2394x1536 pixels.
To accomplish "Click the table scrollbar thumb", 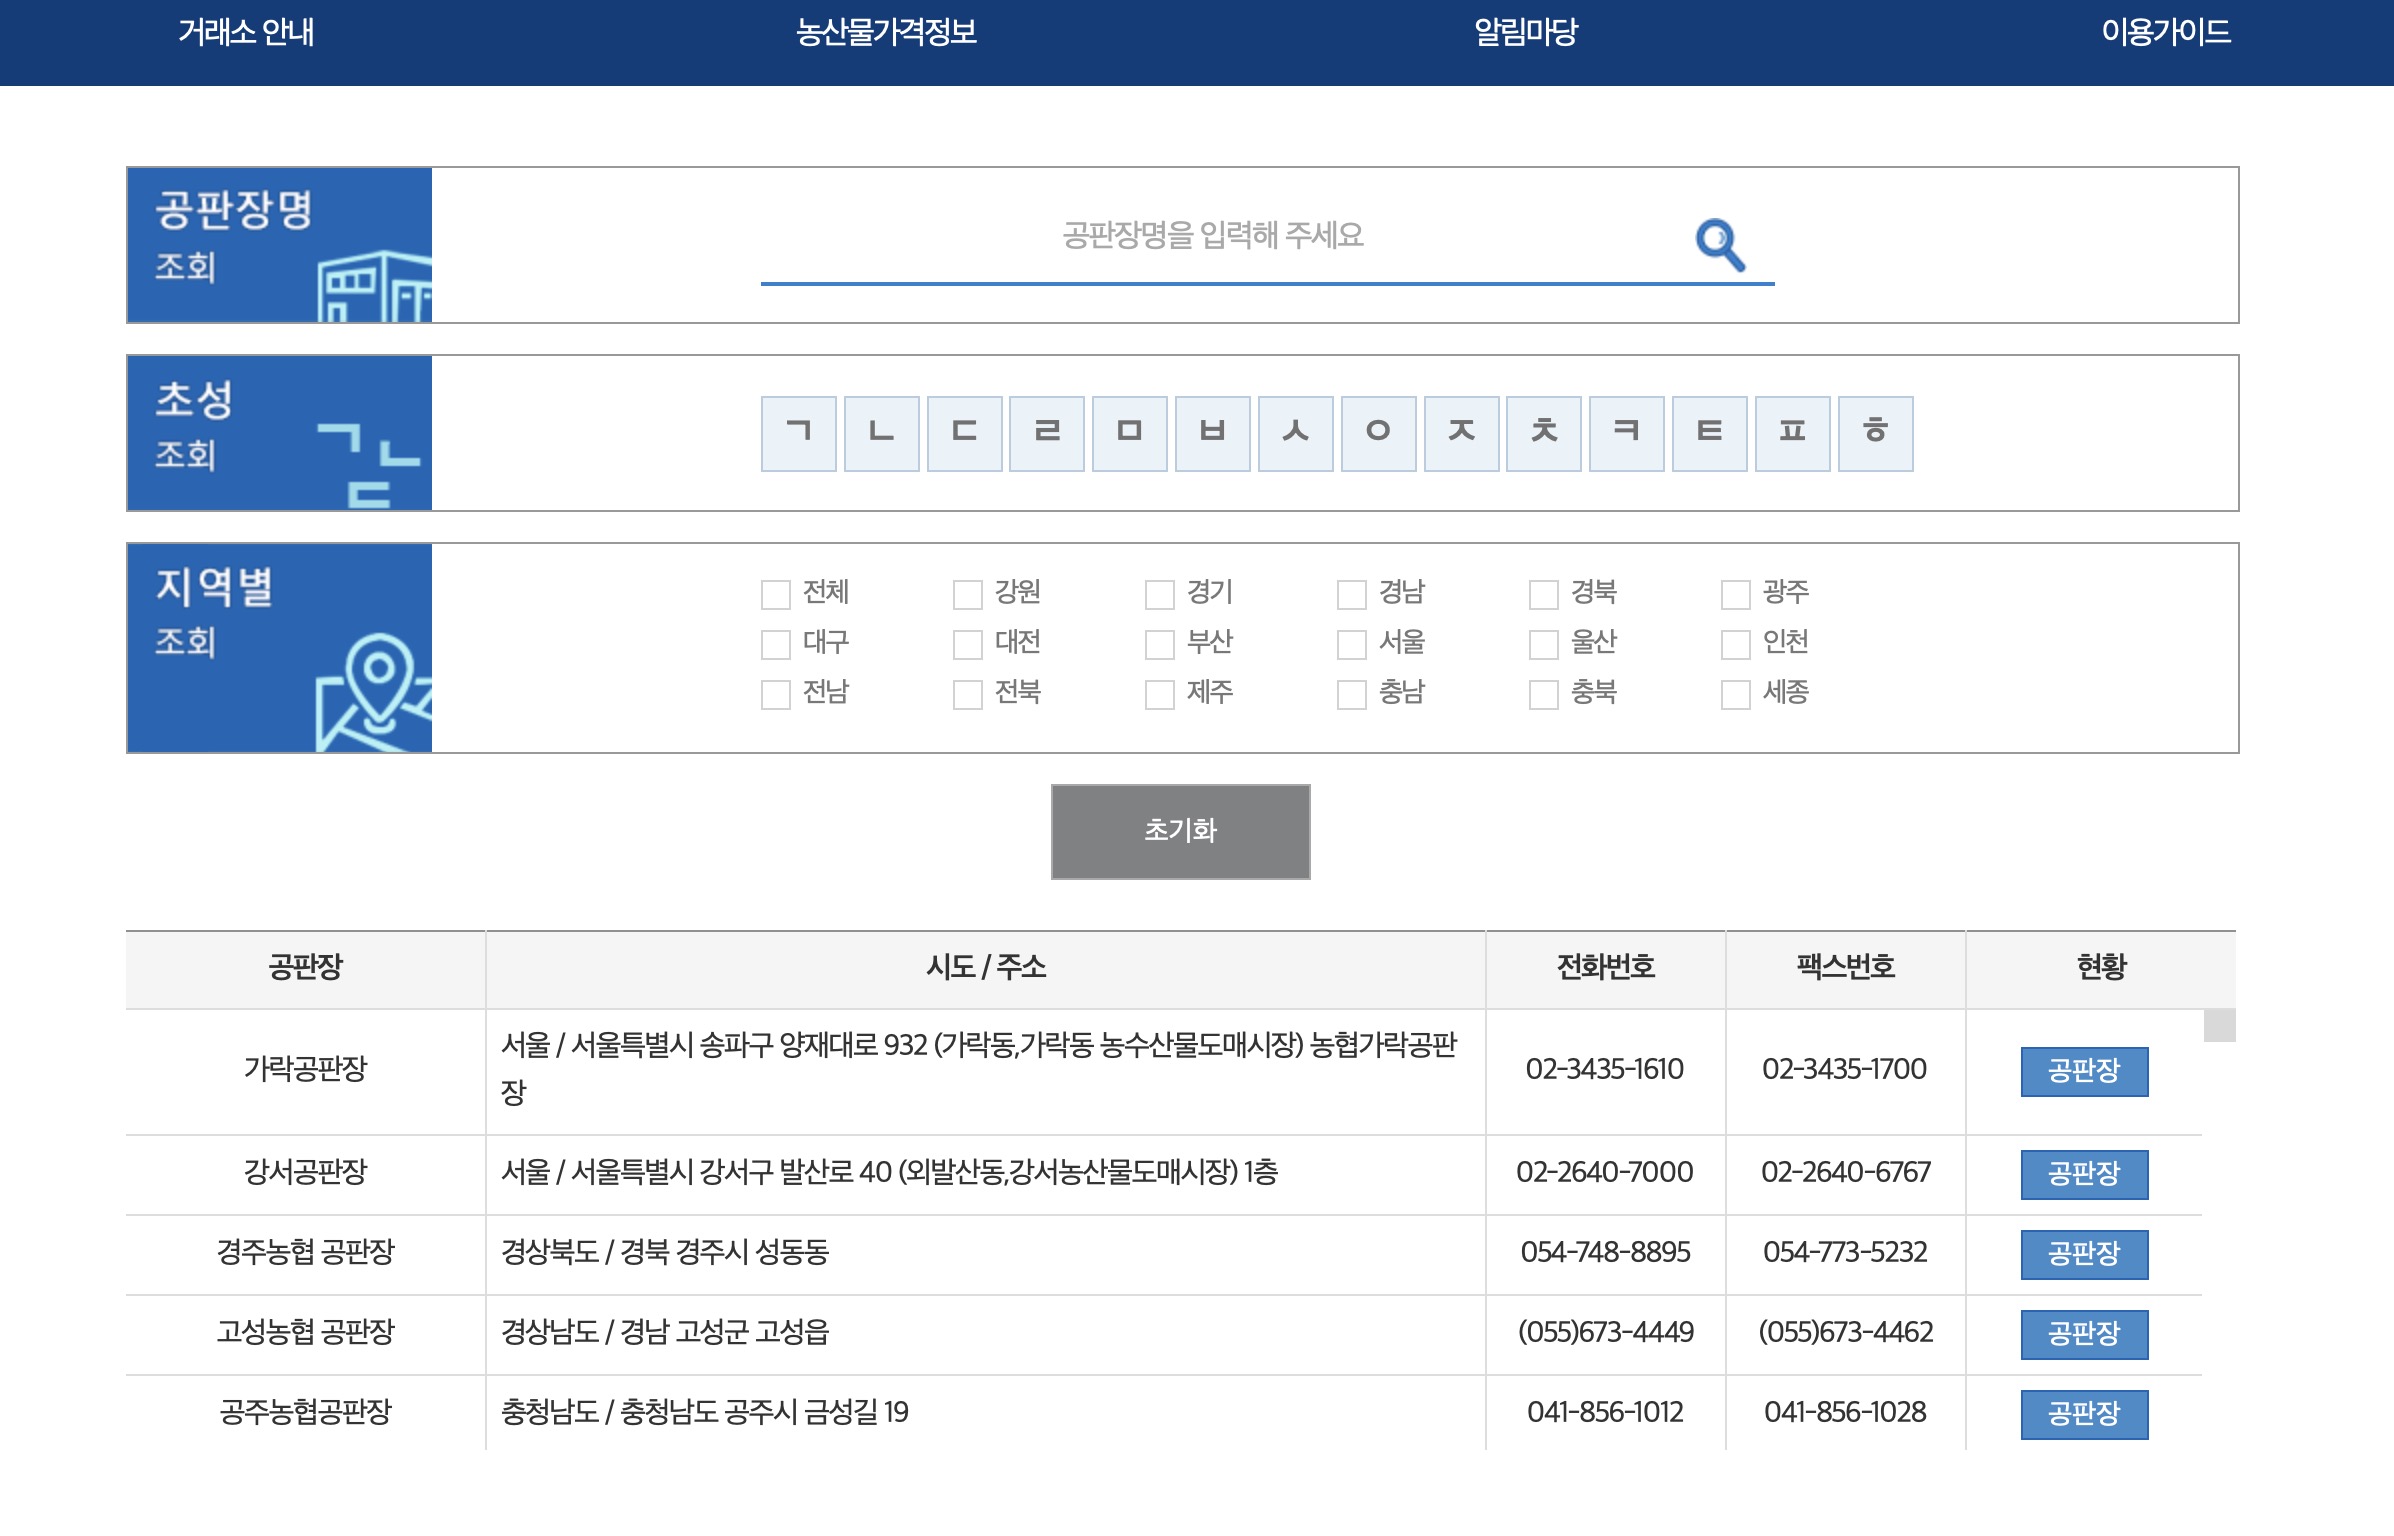I will tap(2219, 1025).
